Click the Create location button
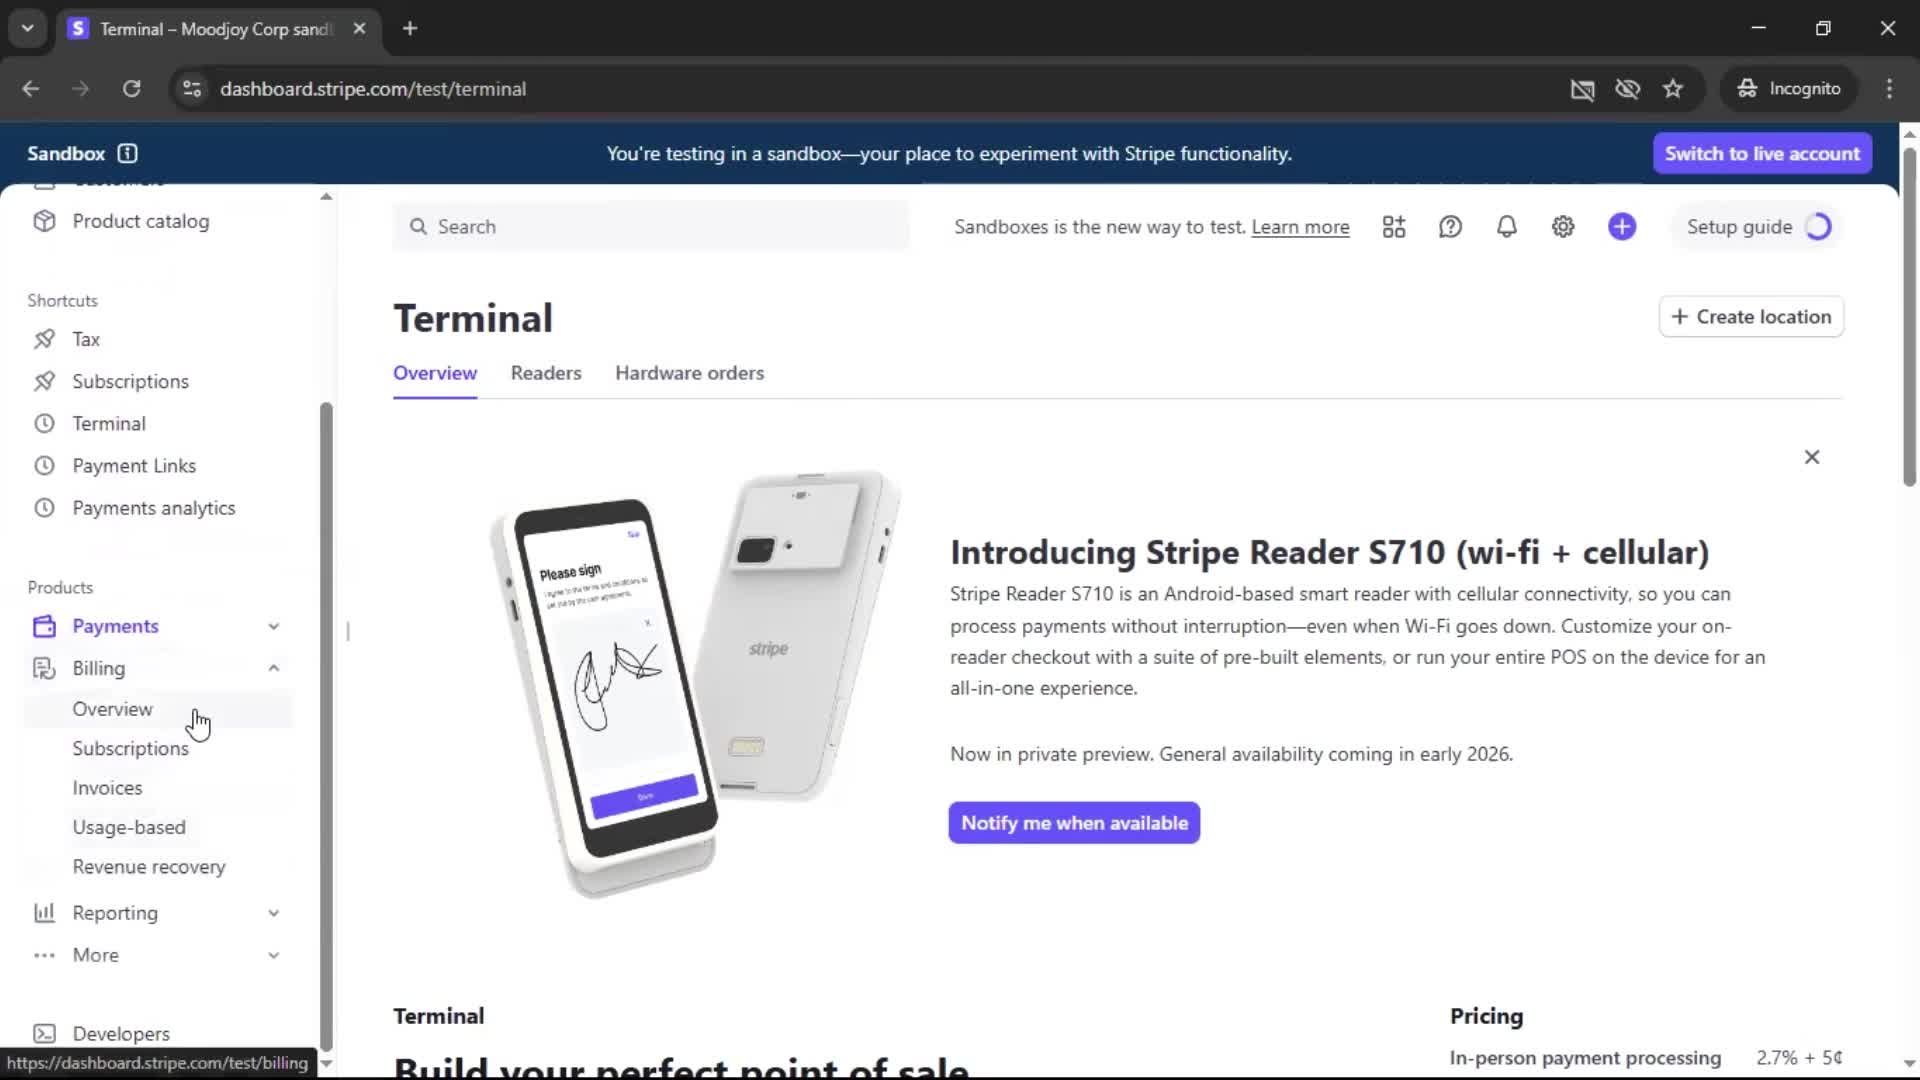 [1751, 317]
